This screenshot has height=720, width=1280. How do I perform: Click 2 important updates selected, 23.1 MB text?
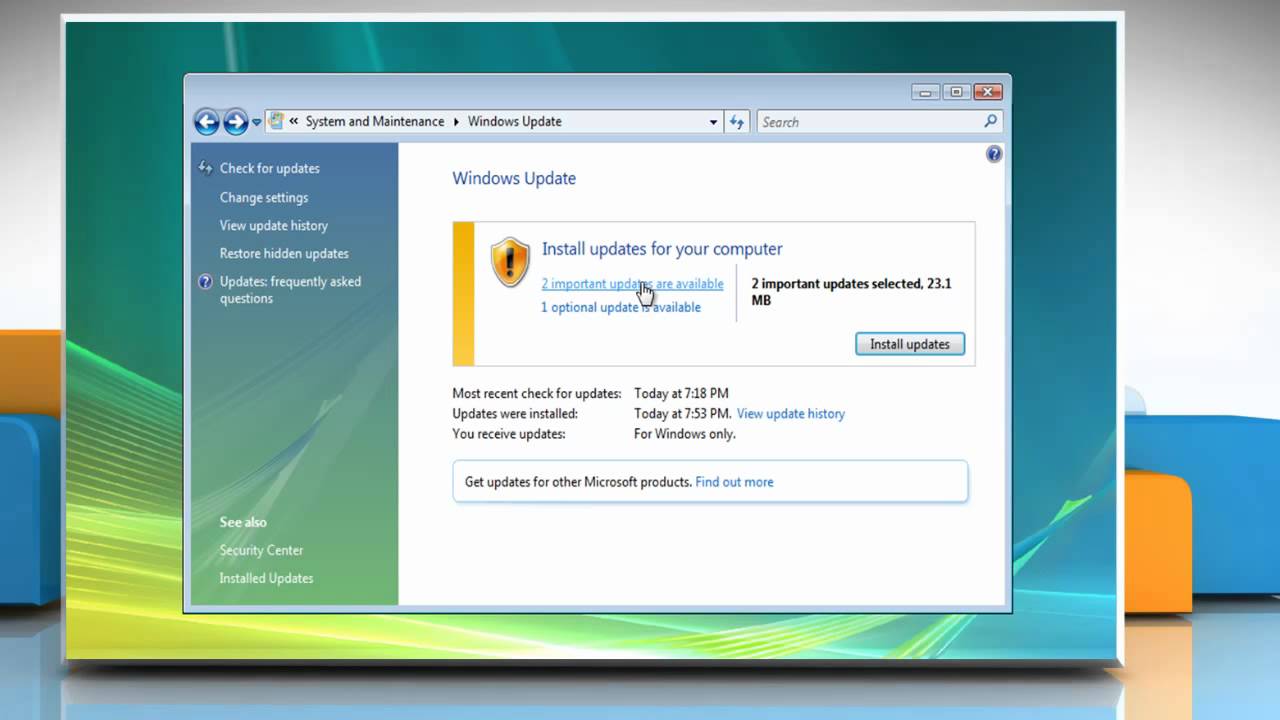click(x=851, y=292)
